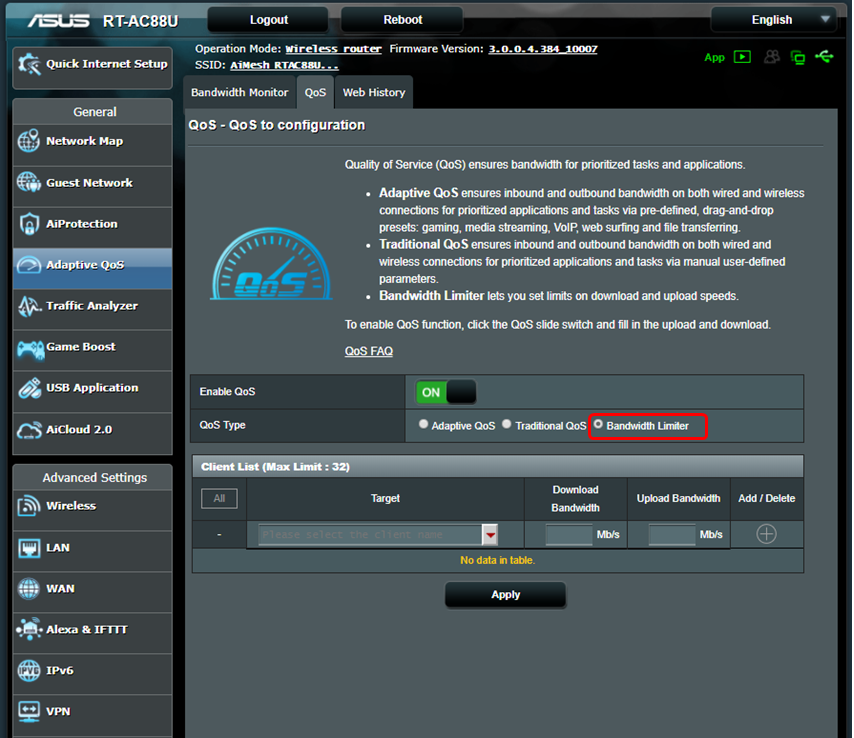Screen dimensions: 854x738
Task: Click the AiProtection shield icon
Action: (x=28, y=224)
